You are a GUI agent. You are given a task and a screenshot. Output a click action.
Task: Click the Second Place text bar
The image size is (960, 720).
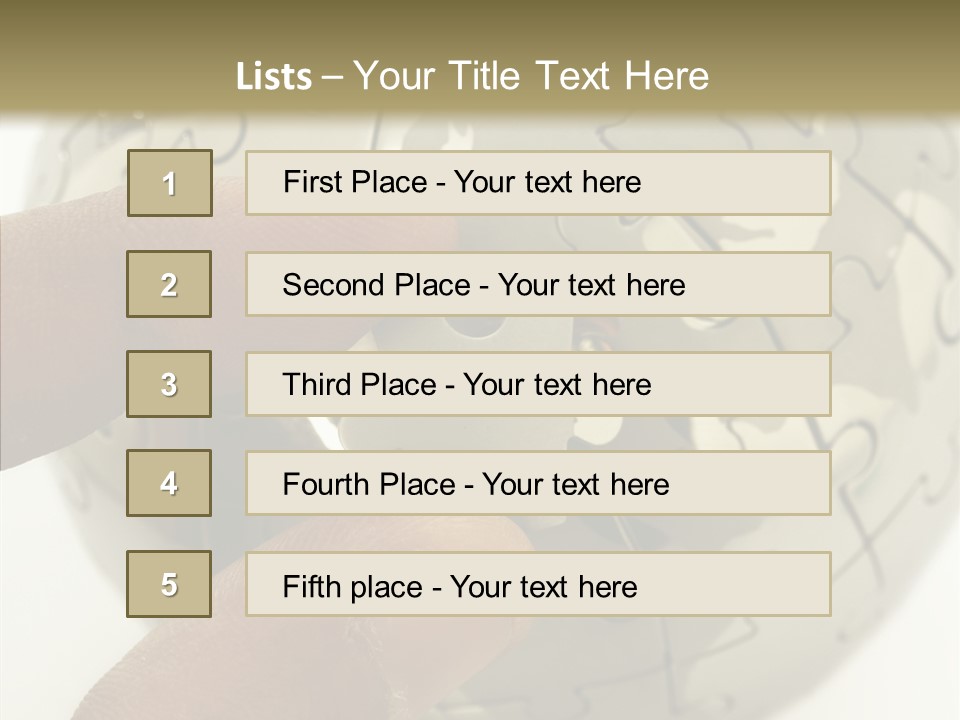pyautogui.click(x=538, y=284)
